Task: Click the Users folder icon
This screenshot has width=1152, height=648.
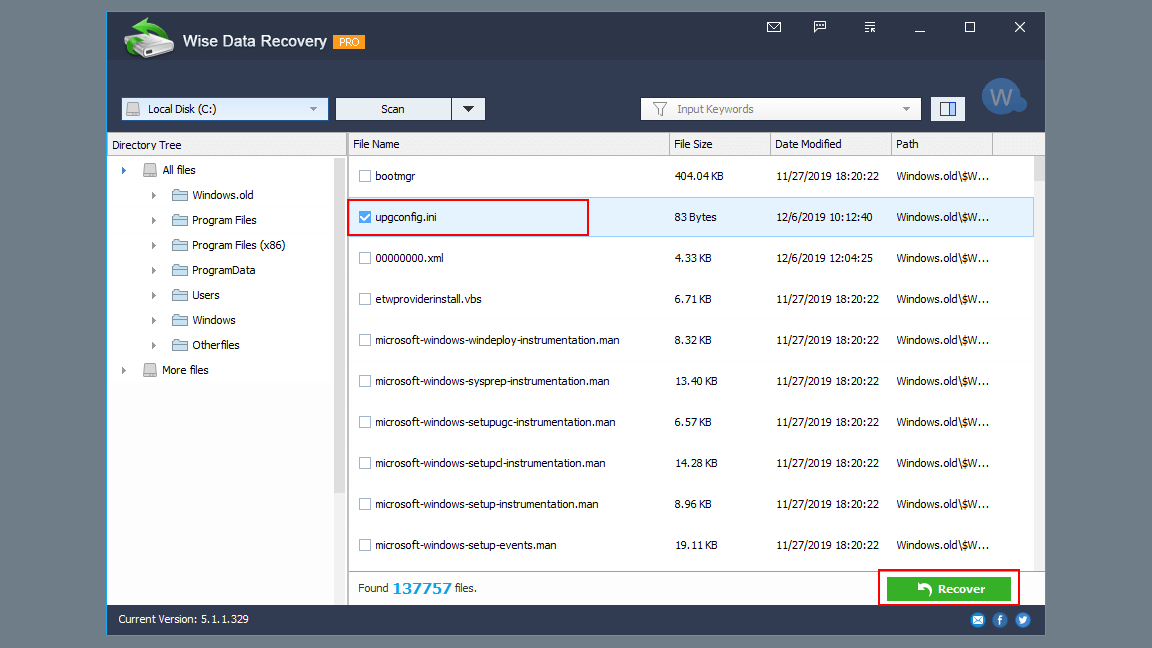Action: (179, 295)
